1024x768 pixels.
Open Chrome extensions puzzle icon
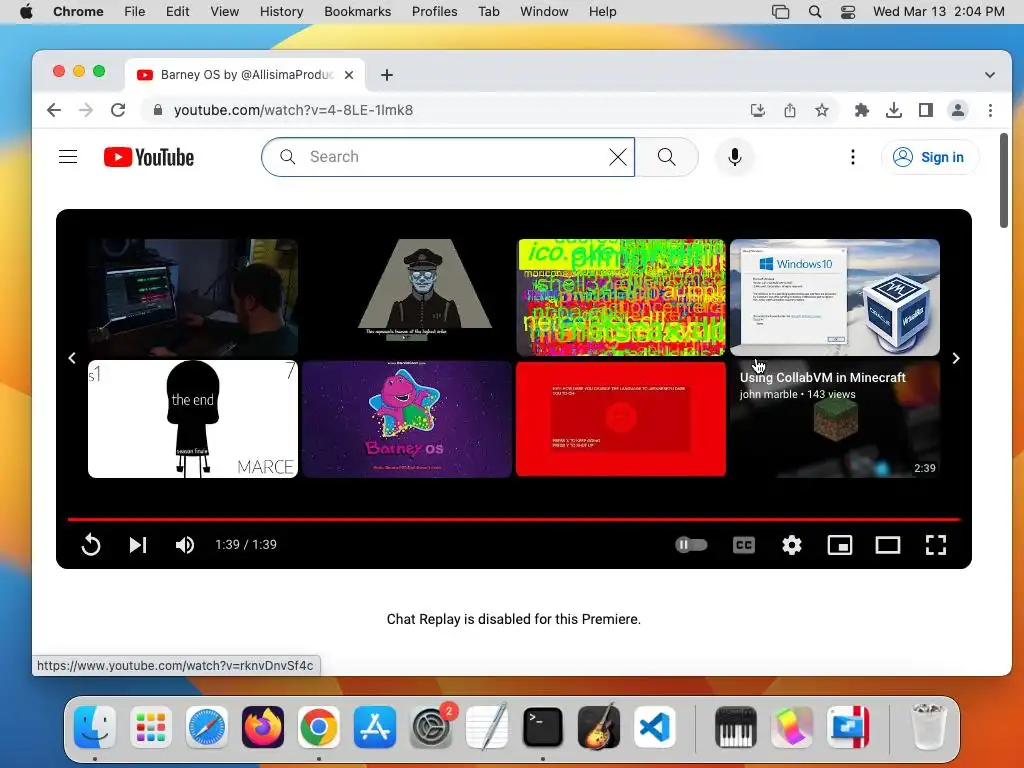point(861,110)
